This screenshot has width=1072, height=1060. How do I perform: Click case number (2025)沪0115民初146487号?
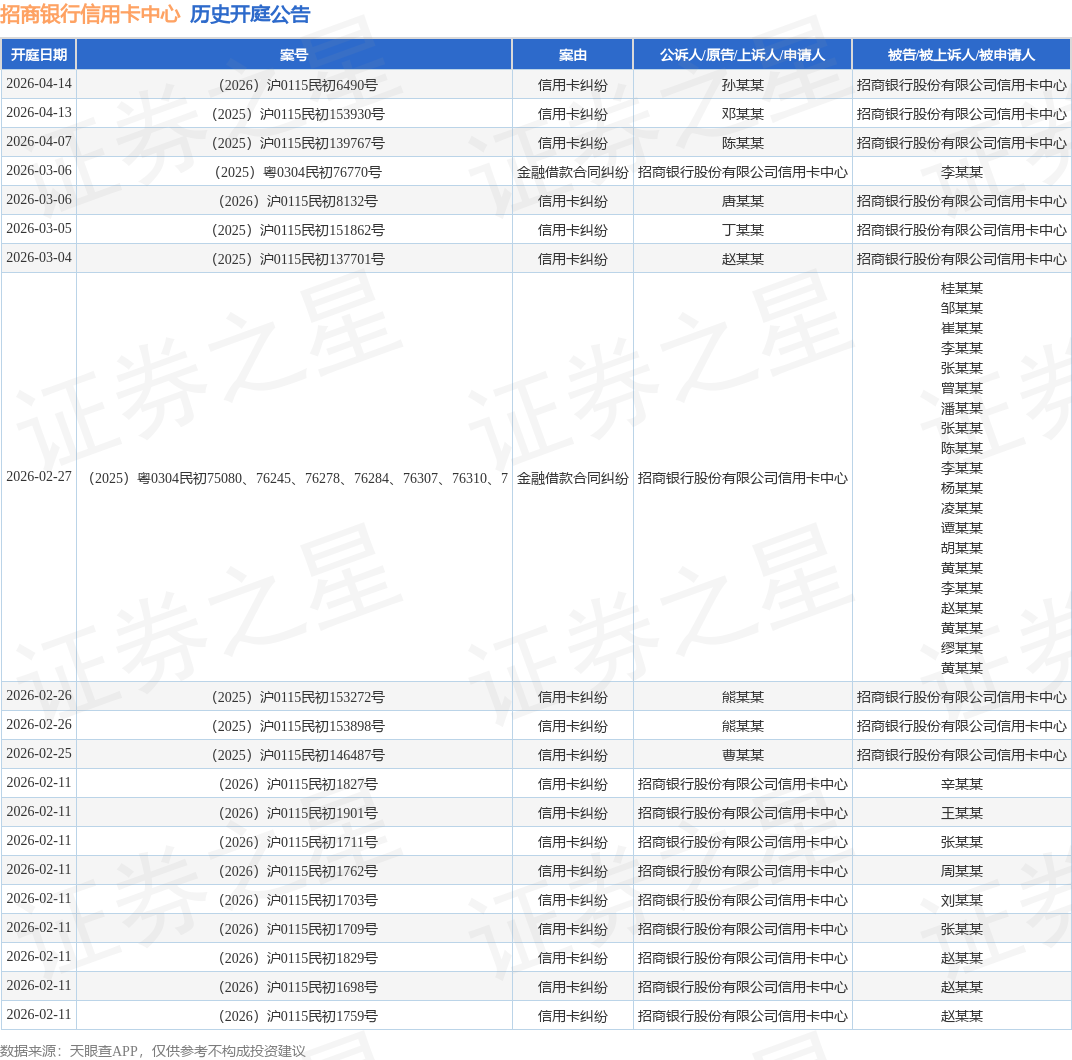pos(298,755)
